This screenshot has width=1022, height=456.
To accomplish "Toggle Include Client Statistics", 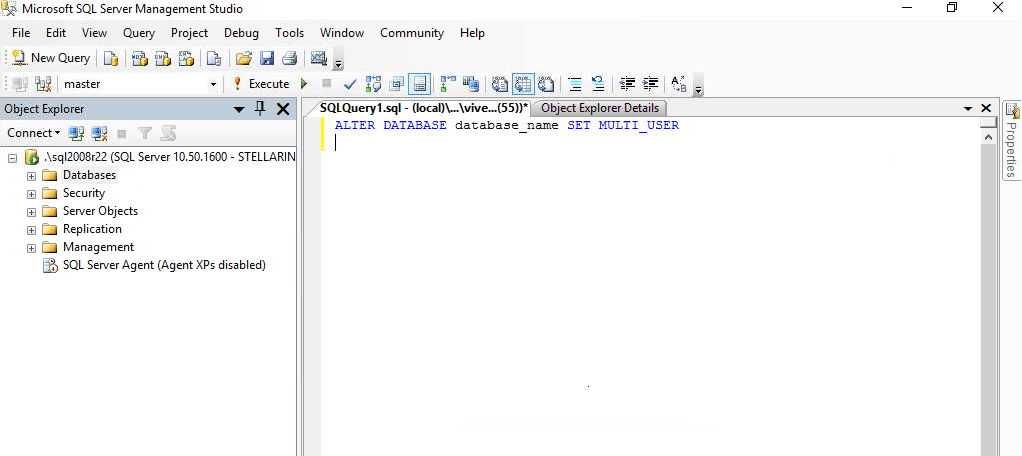I will [471, 83].
